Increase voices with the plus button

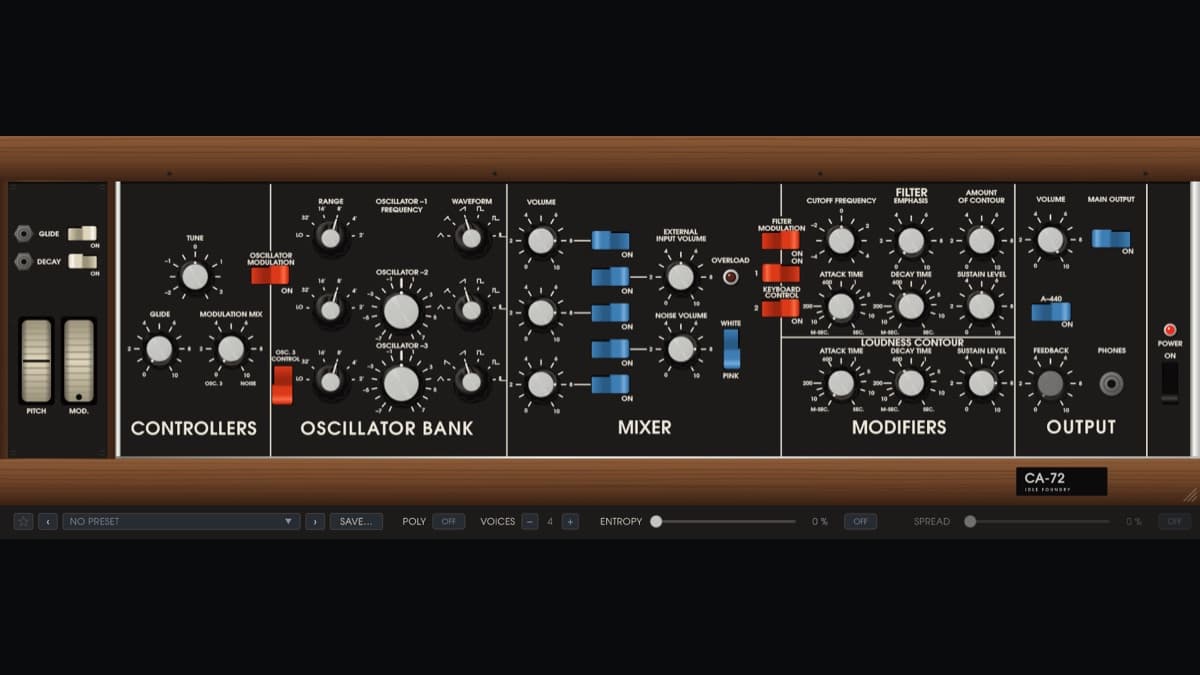[570, 521]
